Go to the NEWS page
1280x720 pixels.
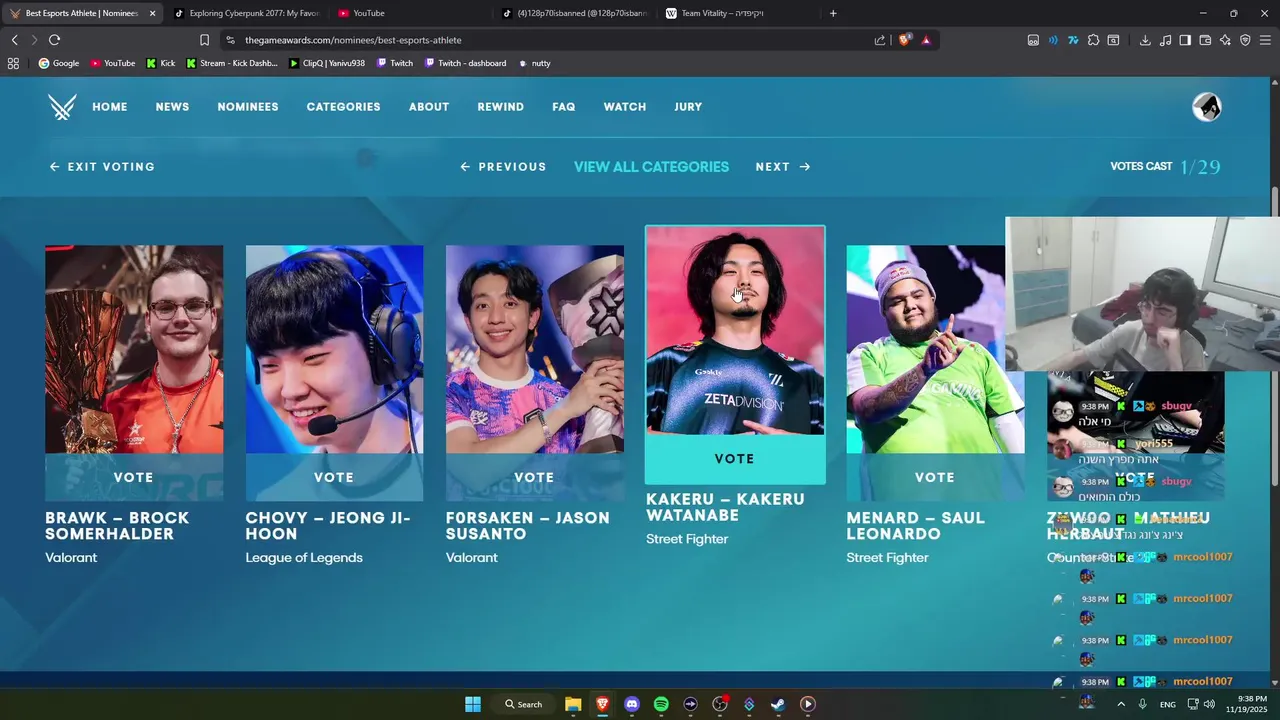pos(172,107)
